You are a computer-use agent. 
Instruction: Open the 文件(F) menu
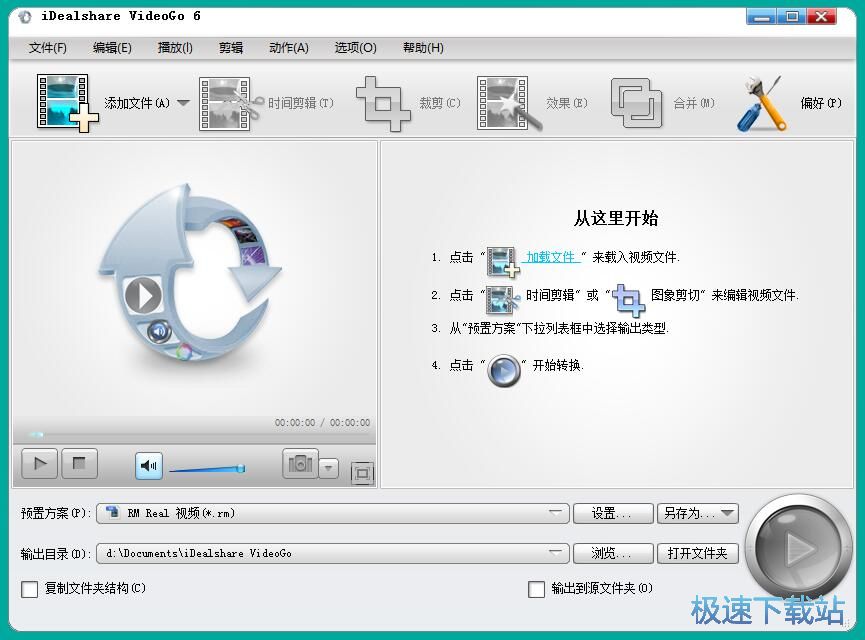[x=48, y=48]
